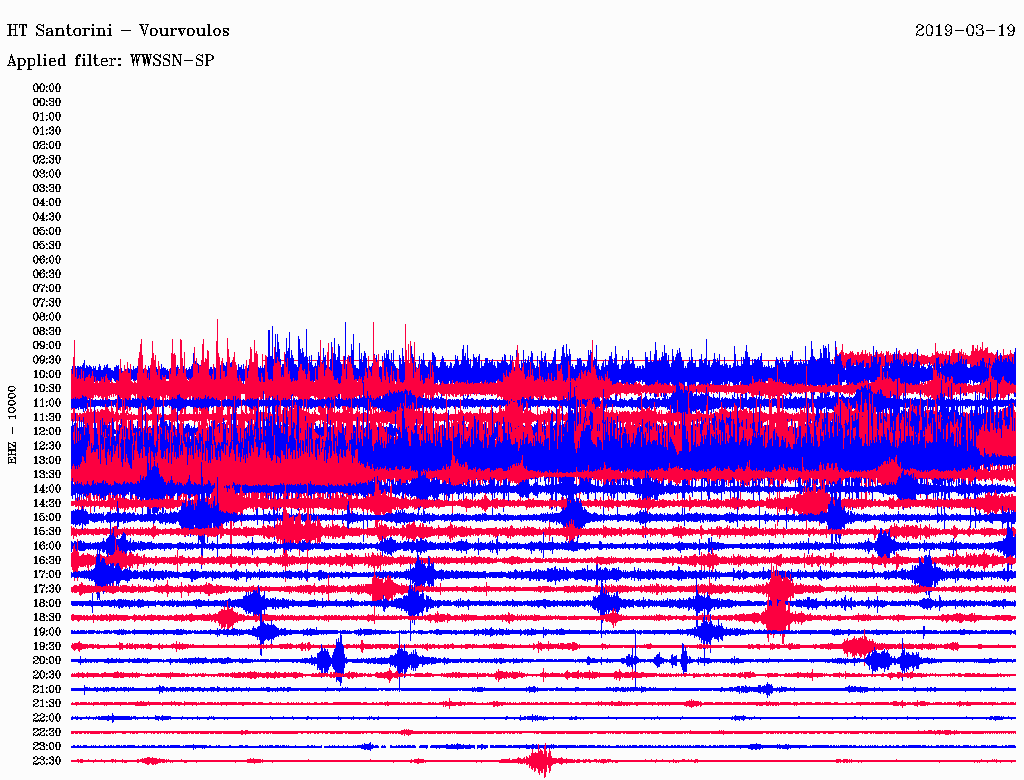Click the Applied filter: WWSSN-SP label
Viewport: 1024px width, 780px height.
(110, 61)
